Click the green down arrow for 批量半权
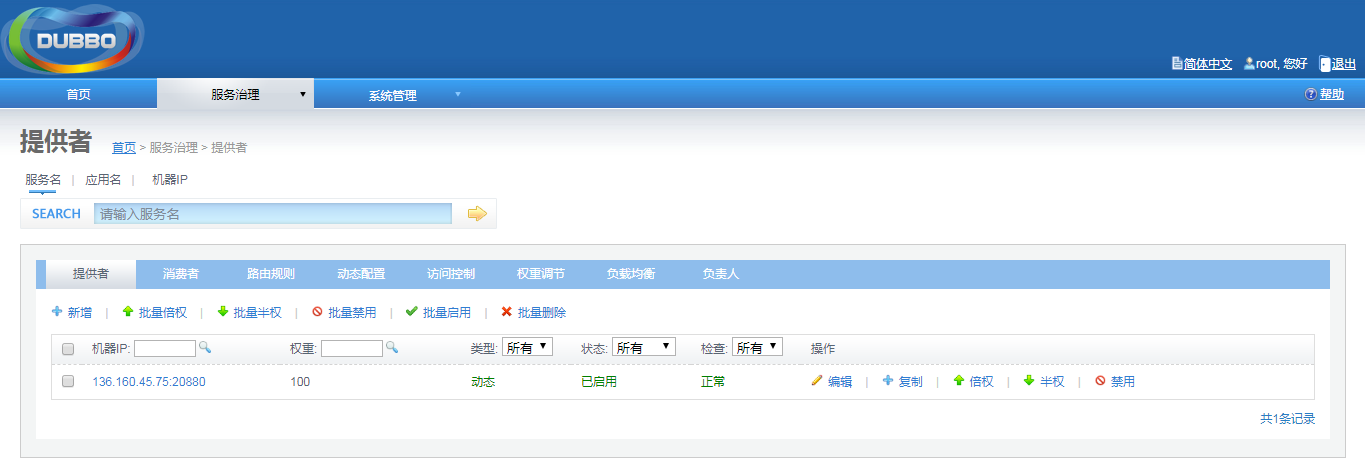 222,312
